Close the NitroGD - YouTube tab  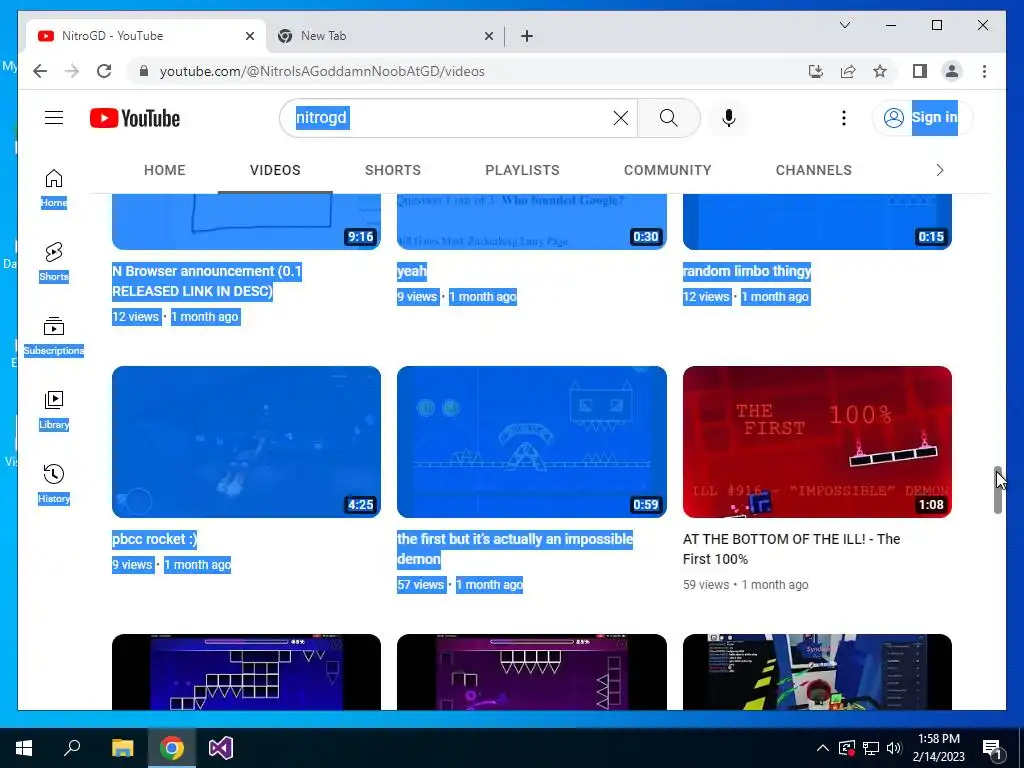point(249,36)
